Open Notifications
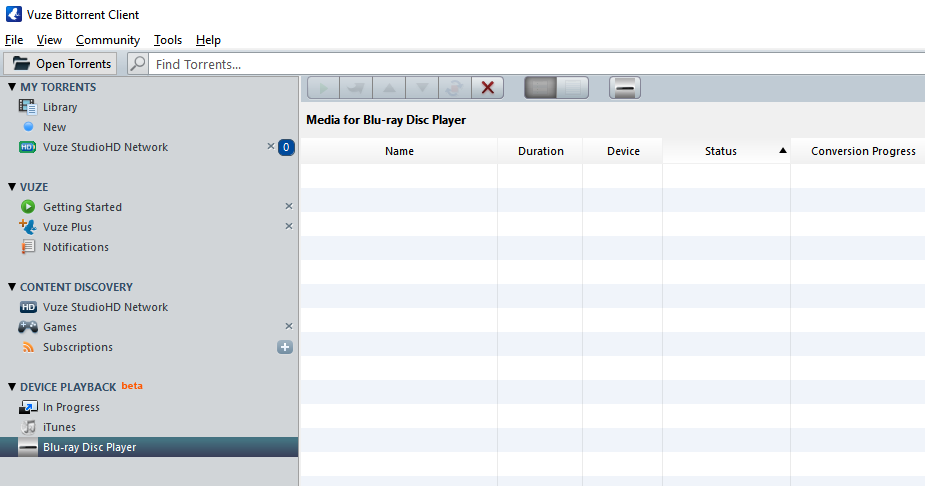The image size is (925, 486). (x=76, y=247)
